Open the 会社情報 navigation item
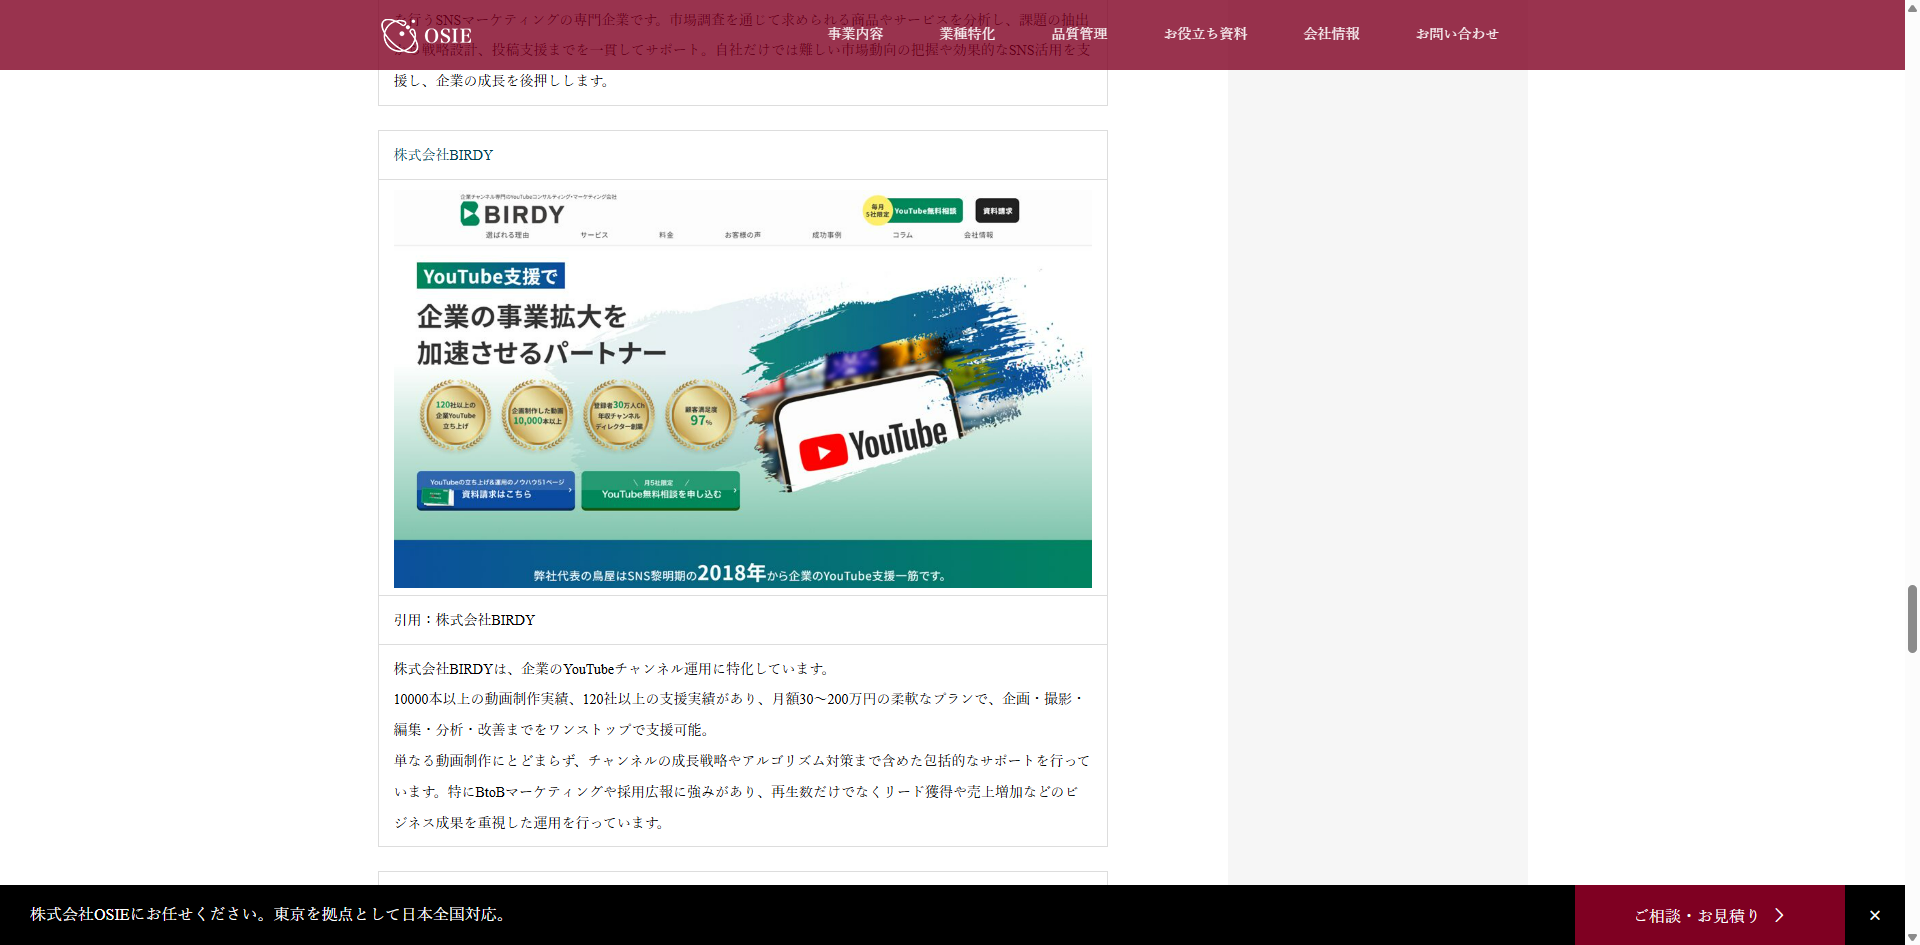This screenshot has width=1920, height=945. [1331, 34]
